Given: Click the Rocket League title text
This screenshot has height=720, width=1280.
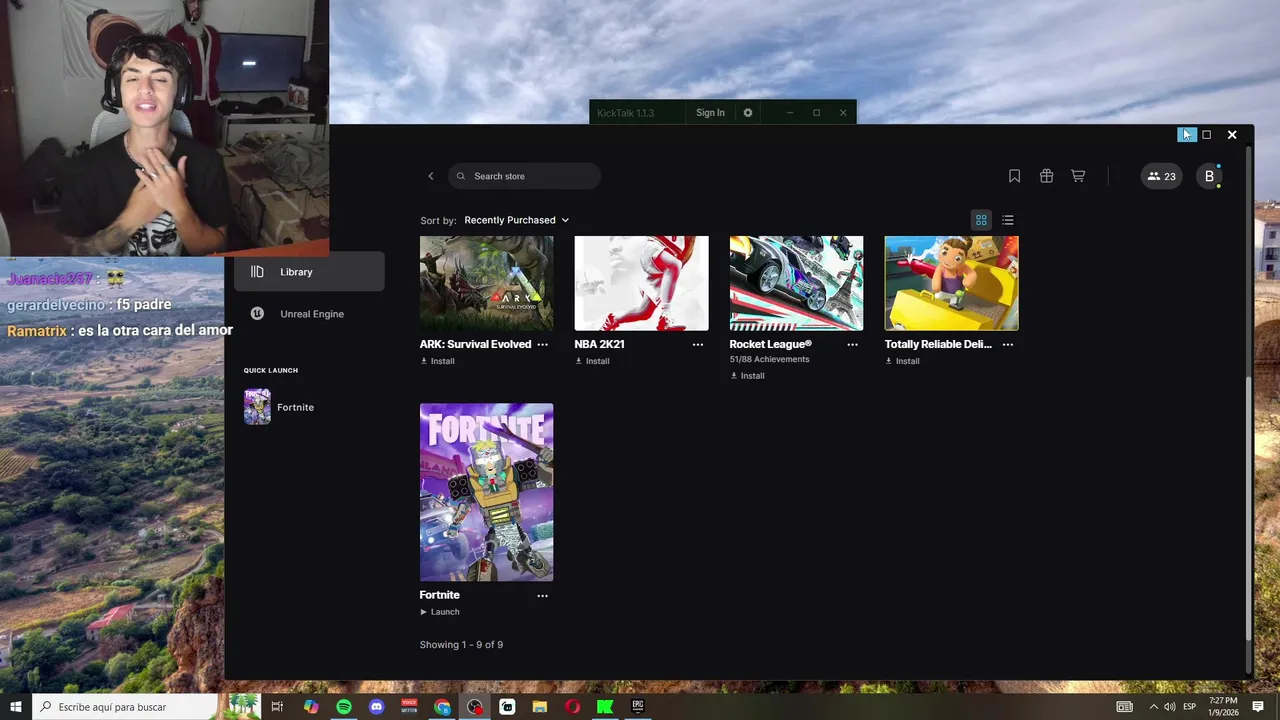Looking at the screenshot, I should 770,344.
